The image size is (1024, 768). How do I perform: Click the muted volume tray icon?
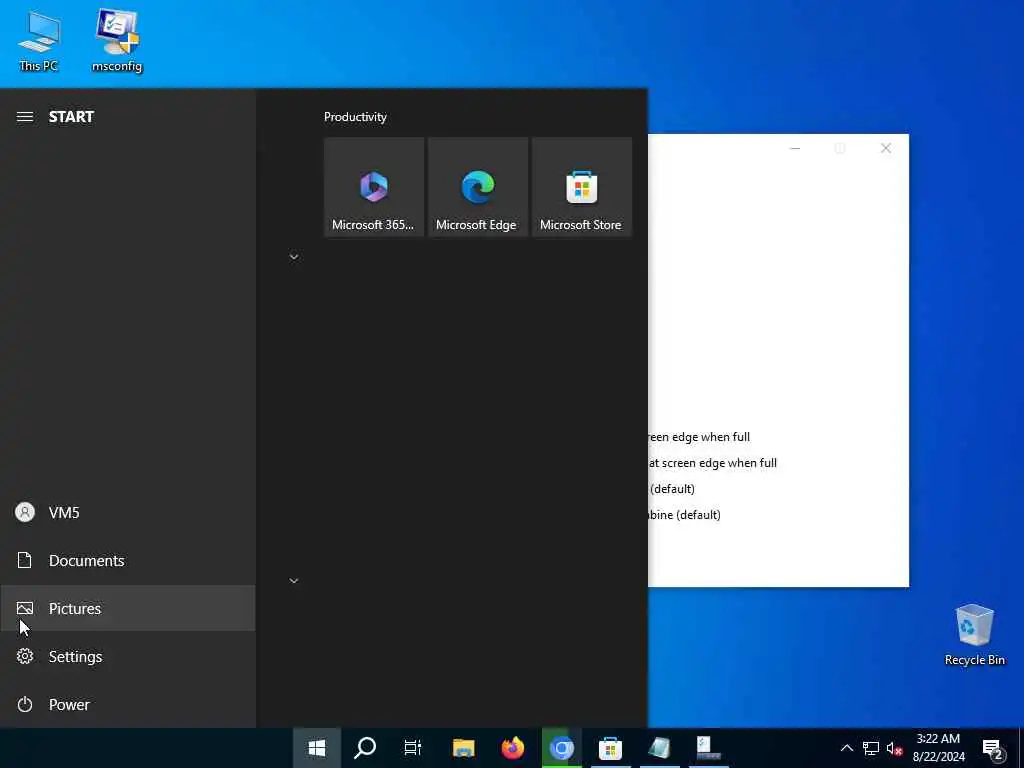click(x=895, y=748)
